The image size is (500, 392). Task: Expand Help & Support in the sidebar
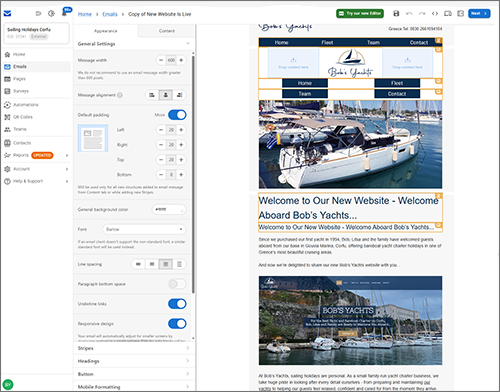37,181
